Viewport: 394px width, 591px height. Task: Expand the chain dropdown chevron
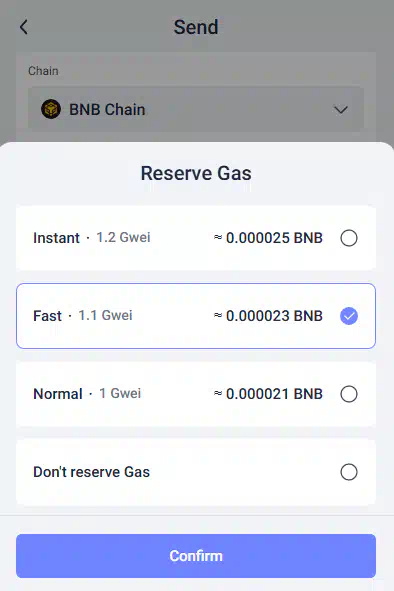340,110
